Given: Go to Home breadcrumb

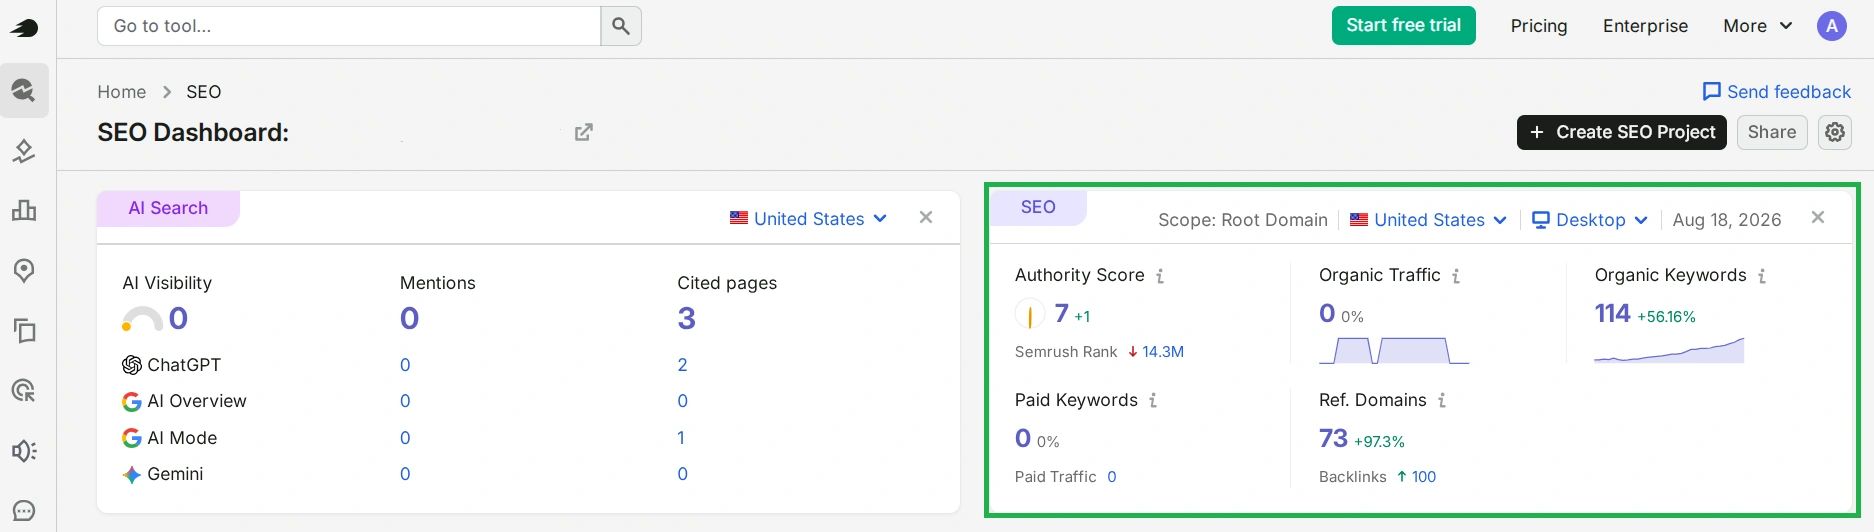Looking at the screenshot, I should coord(122,92).
